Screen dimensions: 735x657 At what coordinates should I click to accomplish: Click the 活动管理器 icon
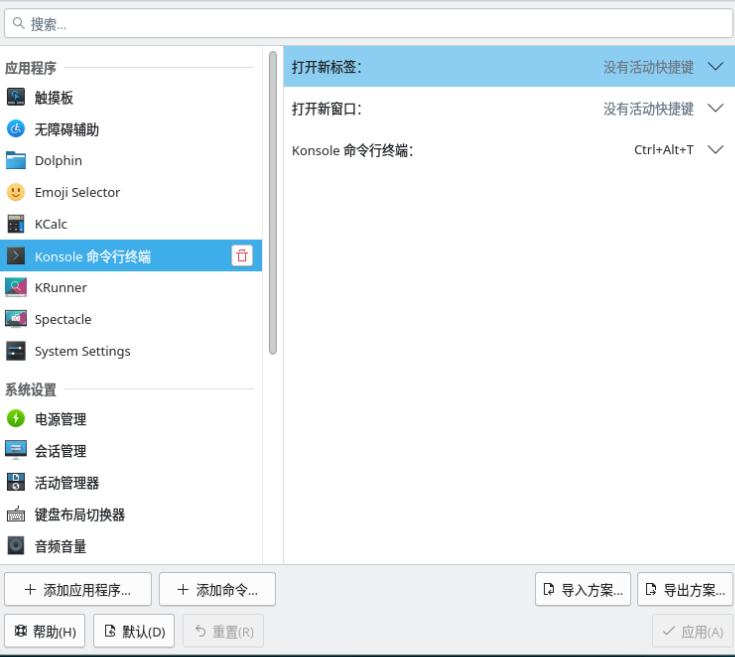[x=15, y=482]
